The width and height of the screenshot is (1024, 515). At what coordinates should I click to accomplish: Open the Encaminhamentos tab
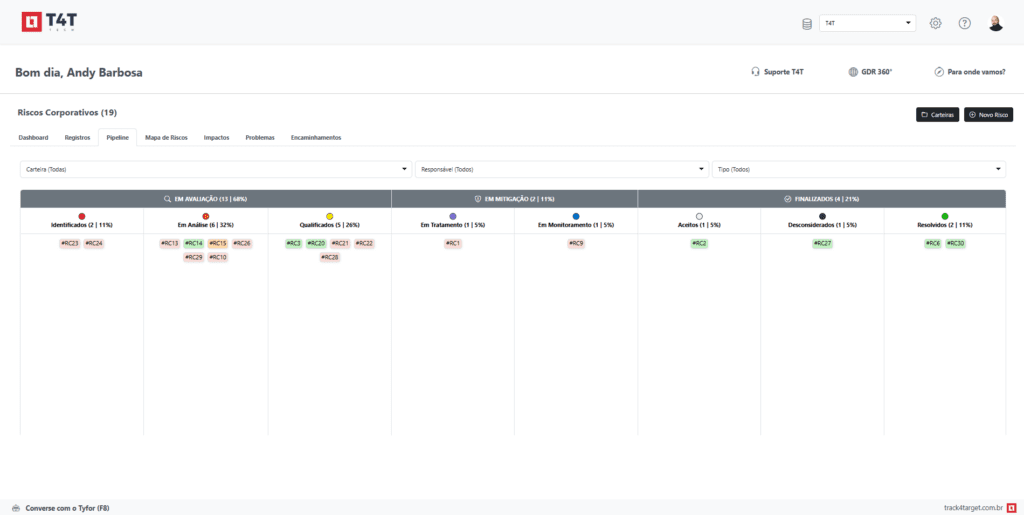click(316, 137)
